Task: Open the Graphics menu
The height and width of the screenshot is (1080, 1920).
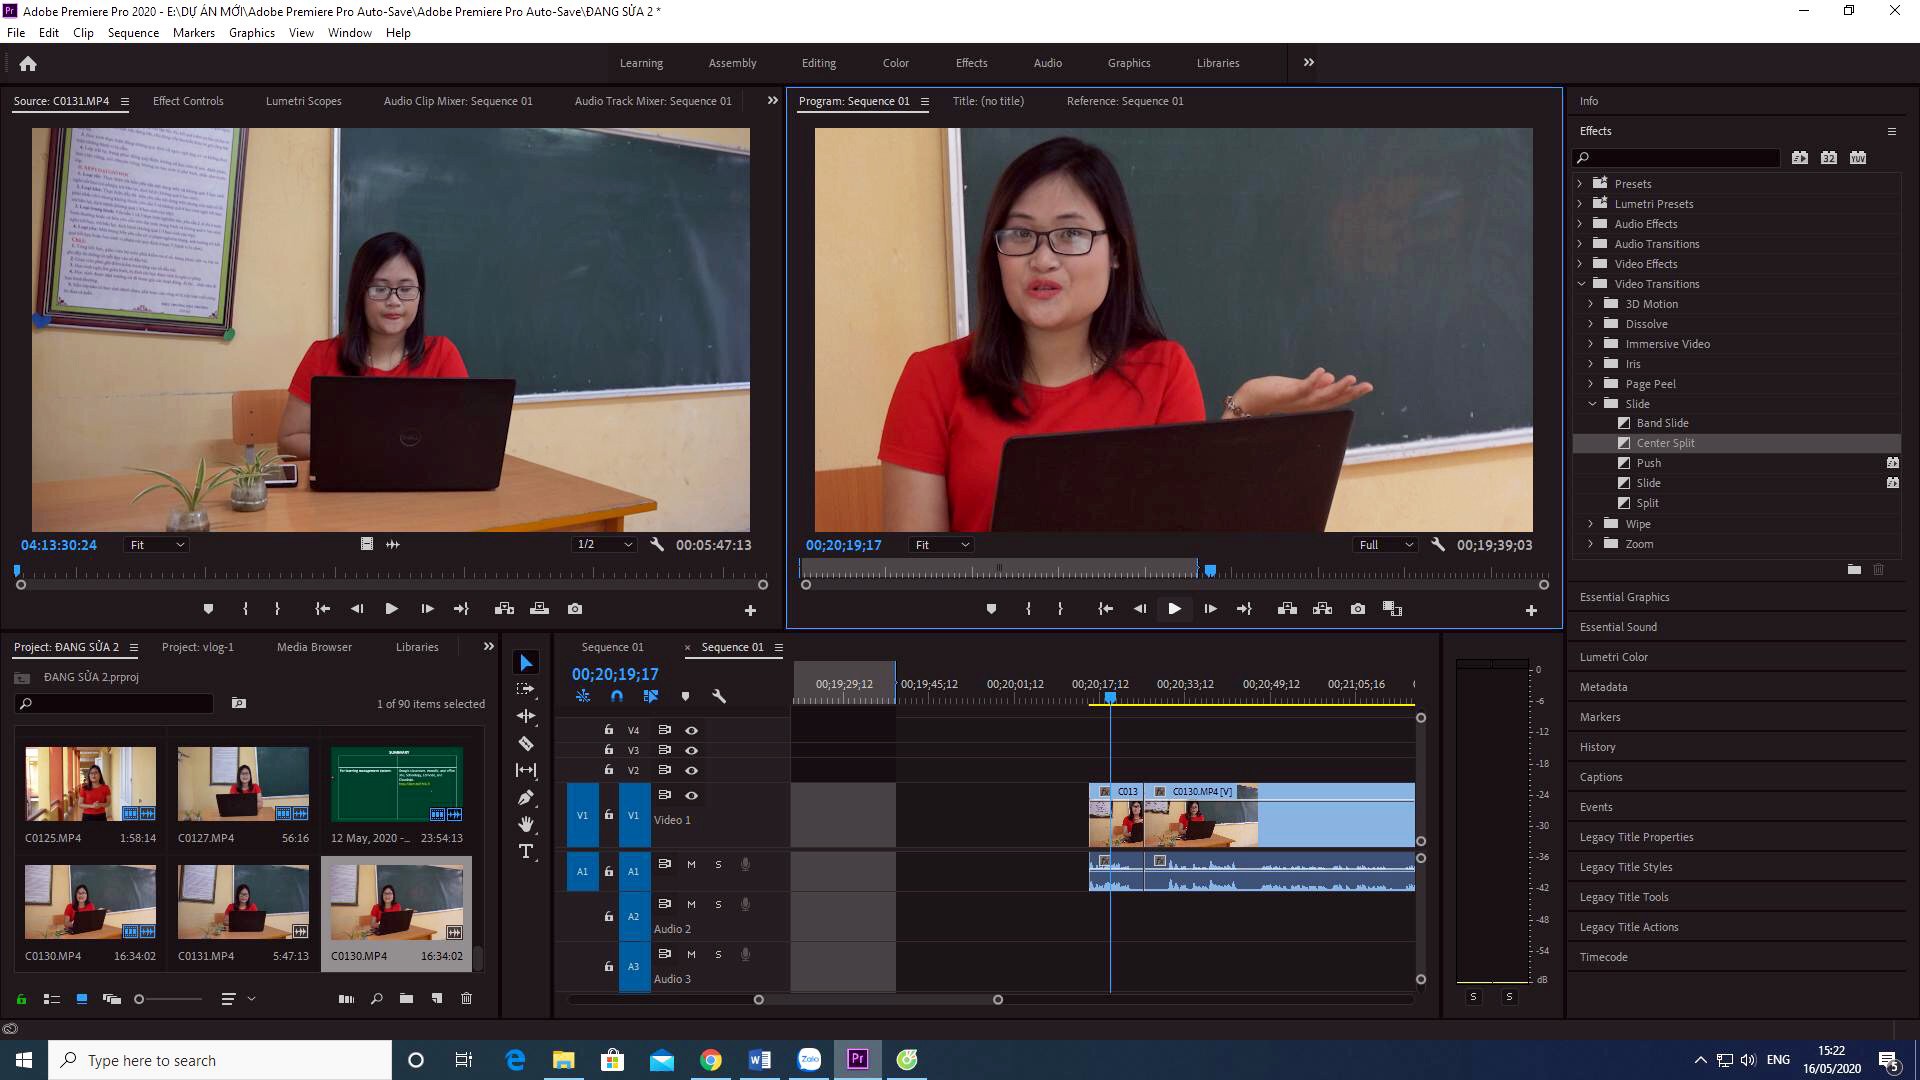Action: point(251,33)
